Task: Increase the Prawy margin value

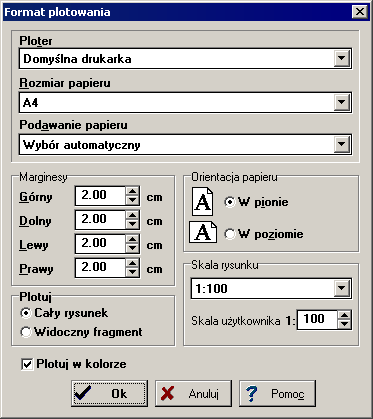Action: tap(132, 263)
